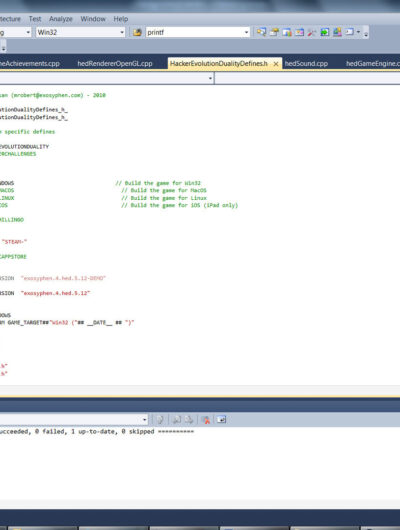Open the Toolbox icon with hammer and wrench
The image size is (400, 530).
click(312, 32)
